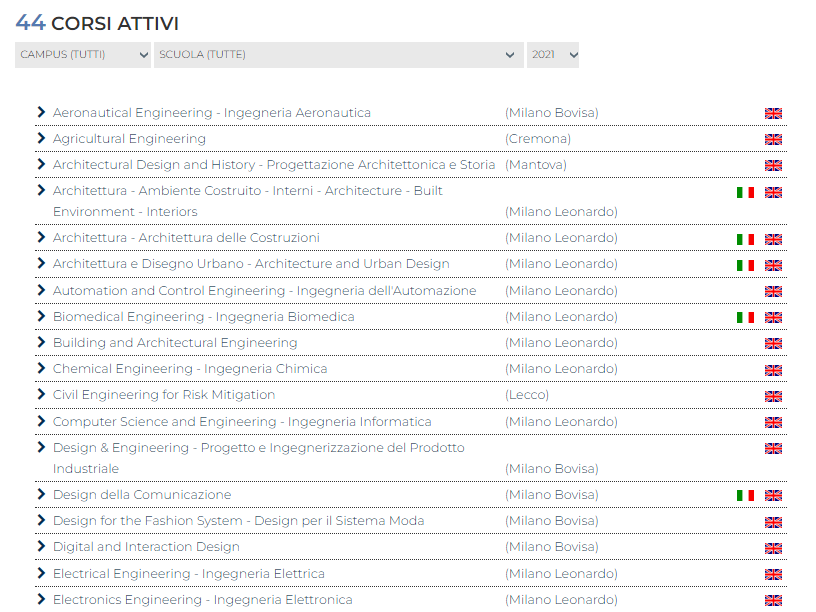
Task: Click UK flag for Electrical Engineering
Action: pos(773,575)
